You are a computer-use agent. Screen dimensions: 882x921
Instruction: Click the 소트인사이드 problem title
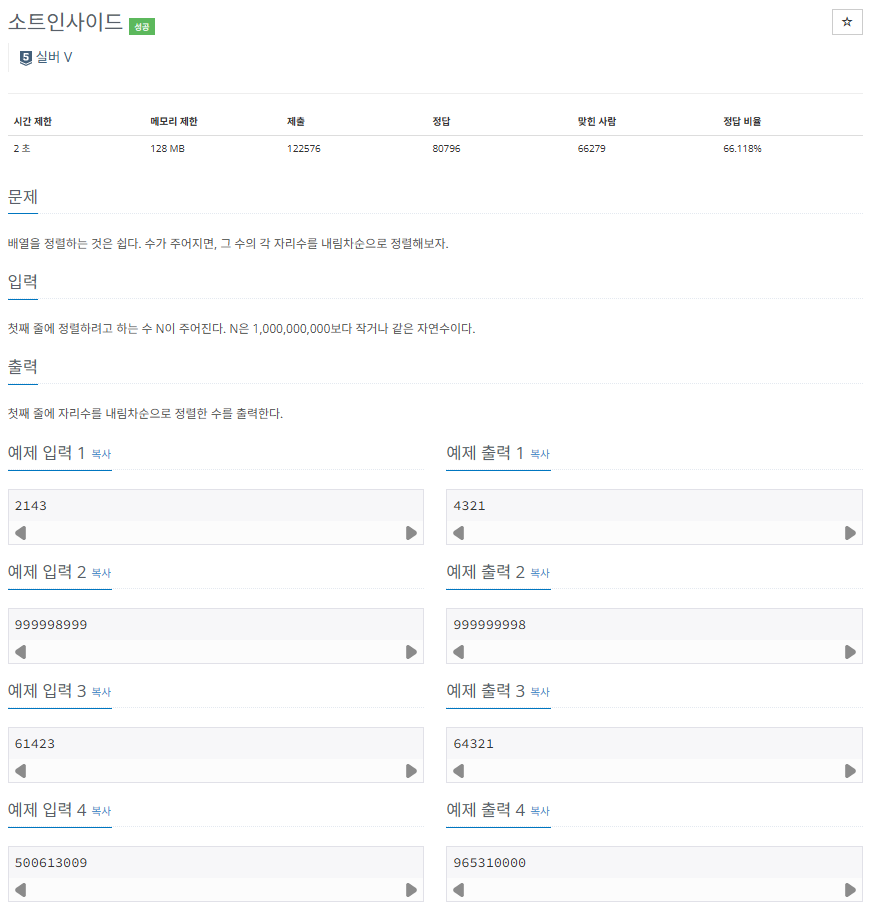[x=66, y=22]
